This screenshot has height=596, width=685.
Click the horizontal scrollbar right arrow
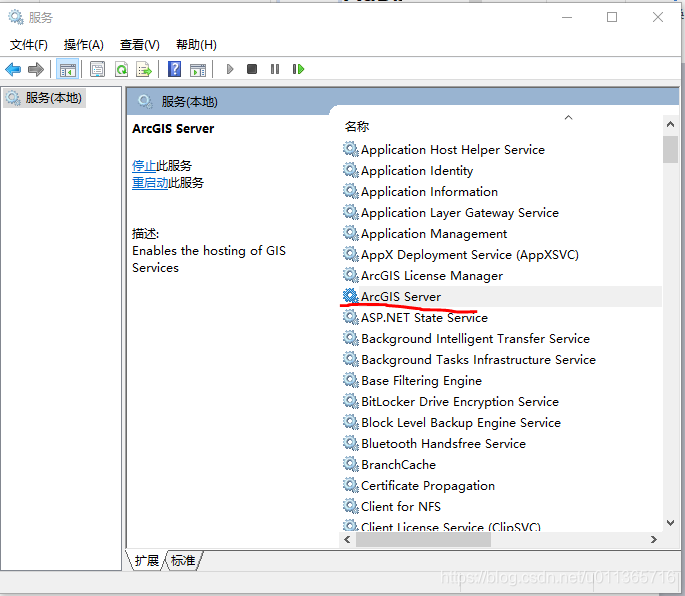[x=654, y=540]
